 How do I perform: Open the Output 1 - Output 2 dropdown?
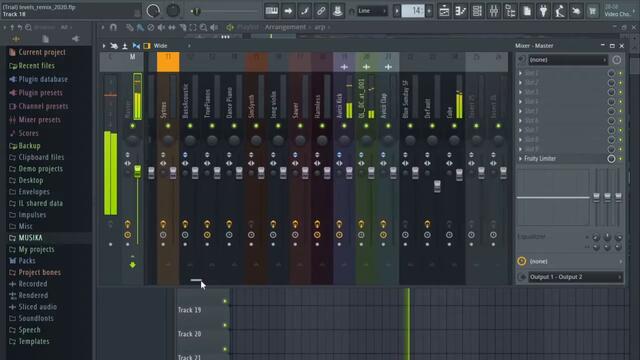point(575,277)
